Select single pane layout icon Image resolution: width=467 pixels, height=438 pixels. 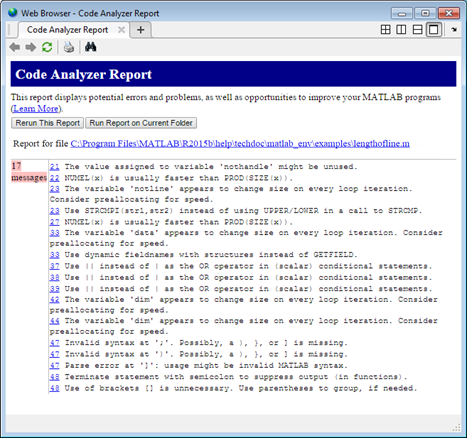click(x=434, y=30)
